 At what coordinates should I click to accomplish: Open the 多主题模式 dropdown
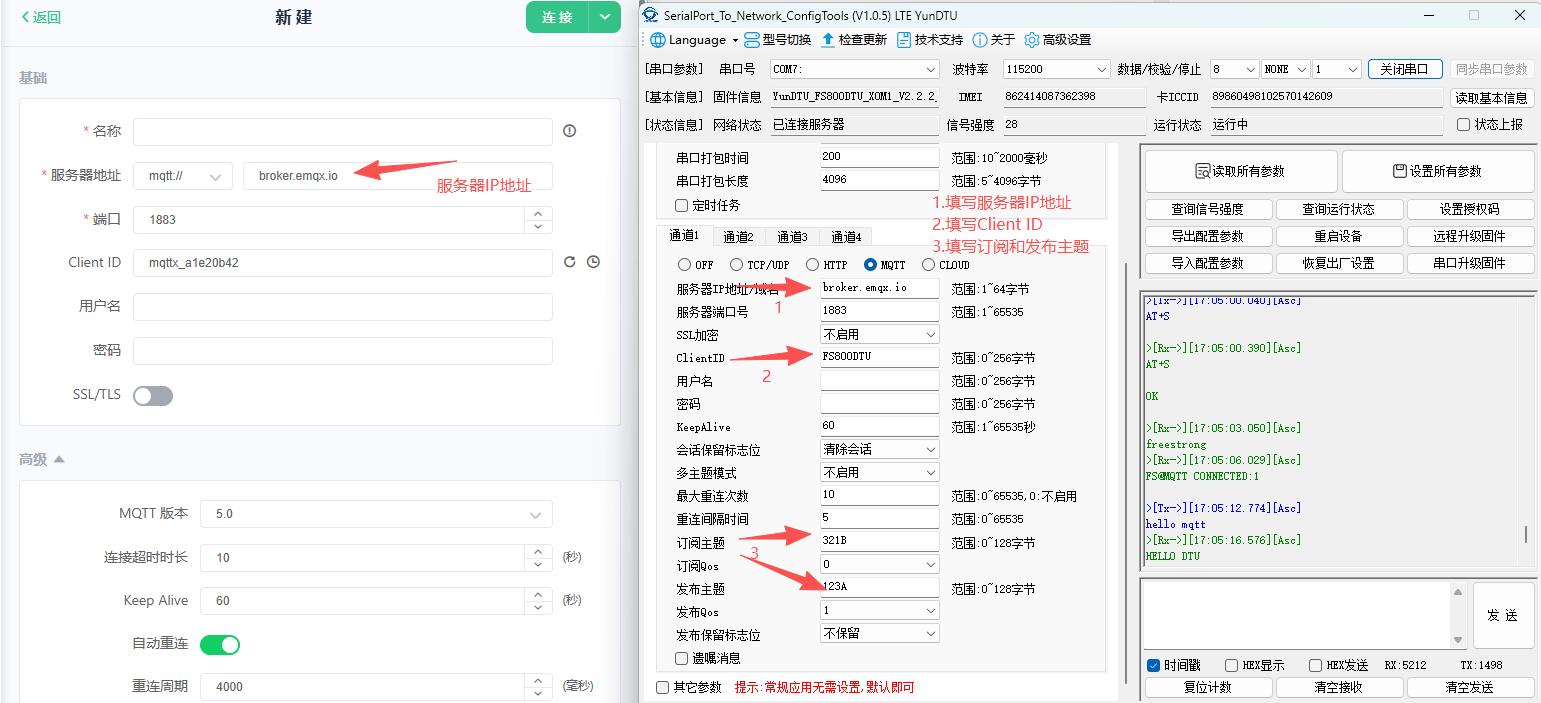(x=879, y=472)
